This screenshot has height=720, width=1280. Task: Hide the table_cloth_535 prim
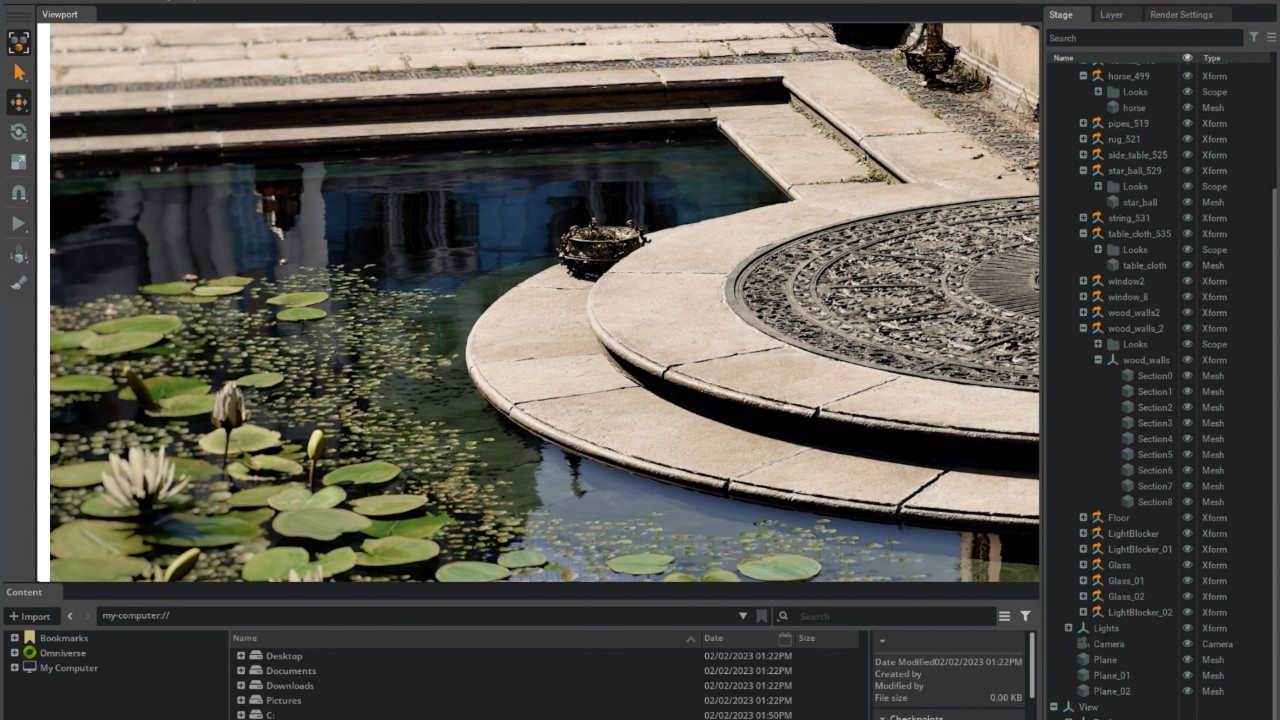tap(1187, 233)
